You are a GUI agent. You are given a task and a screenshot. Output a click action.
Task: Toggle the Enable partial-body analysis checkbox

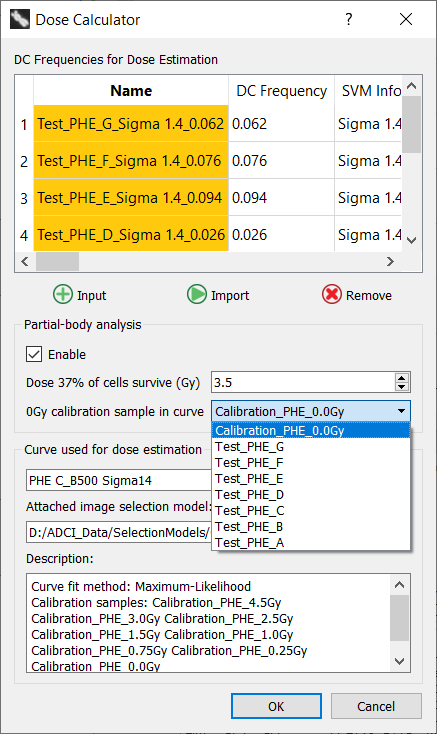tap(34, 354)
